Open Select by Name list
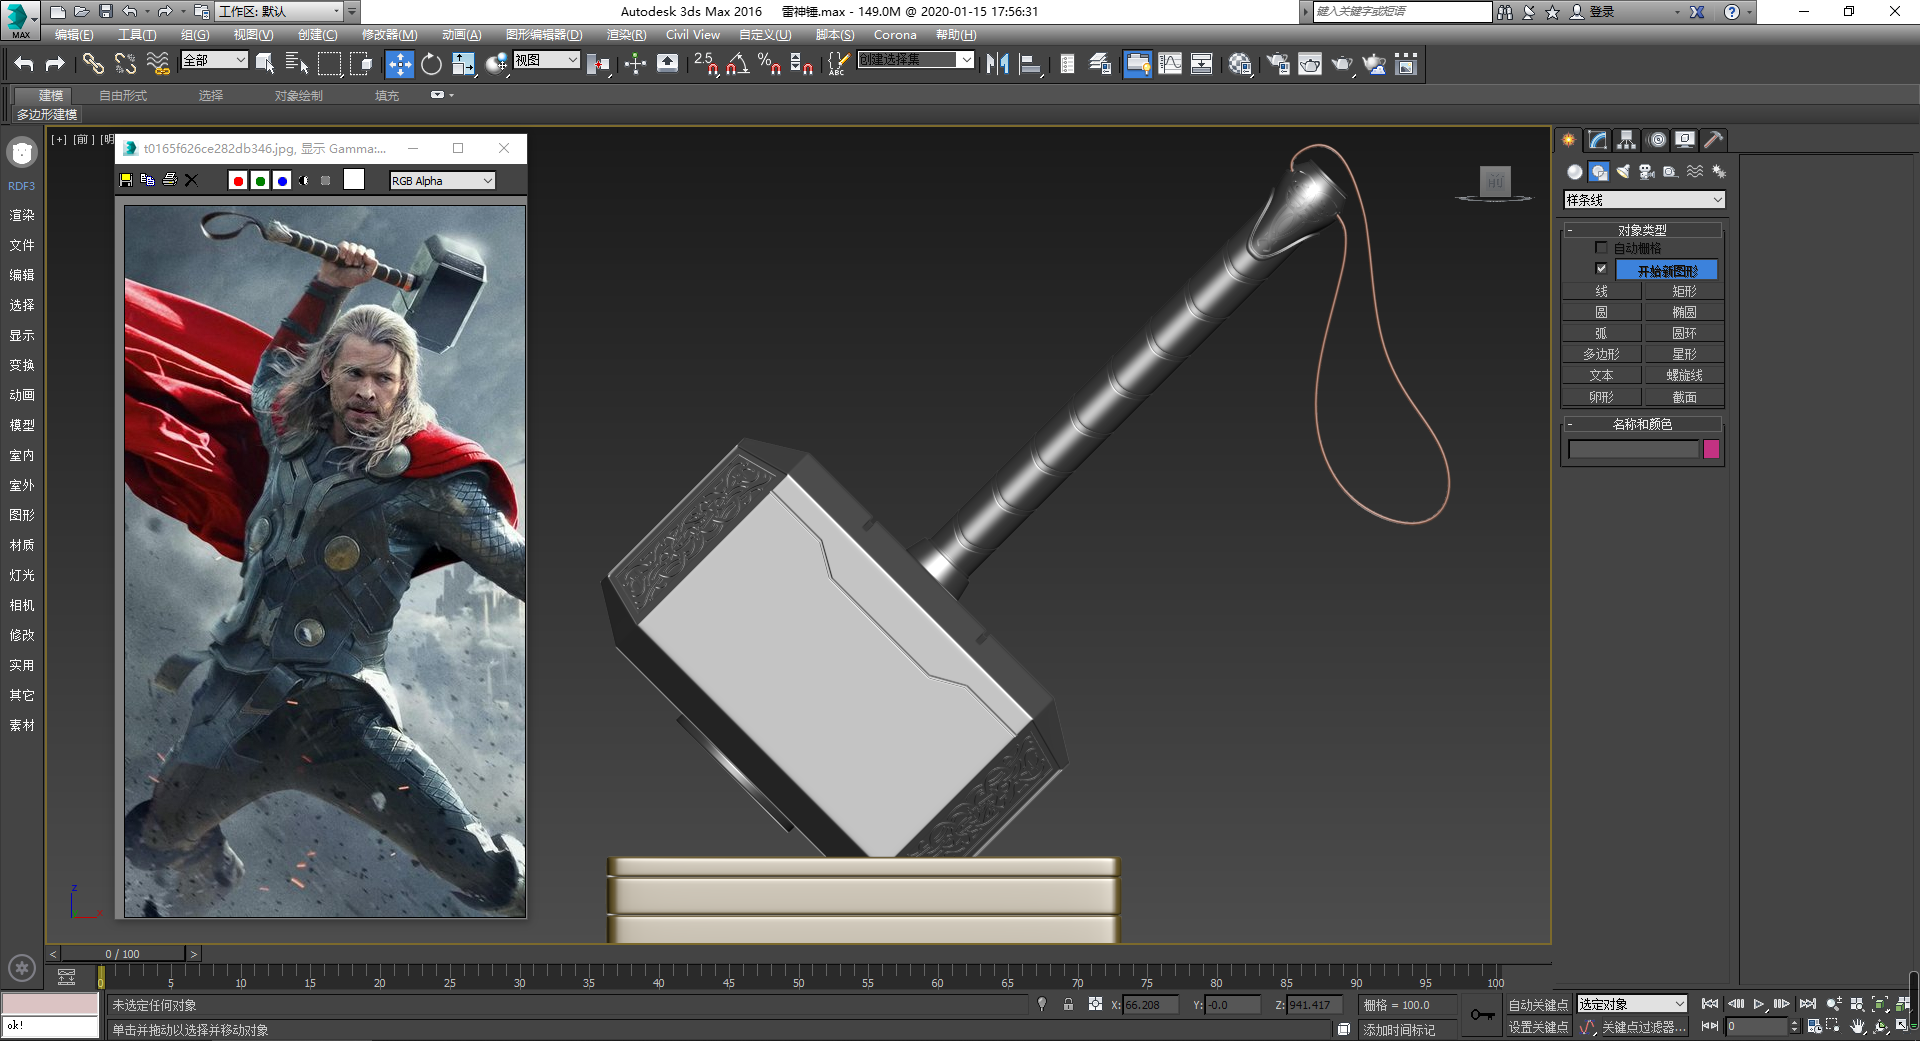This screenshot has height=1041, width=1920. [x=297, y=64]
